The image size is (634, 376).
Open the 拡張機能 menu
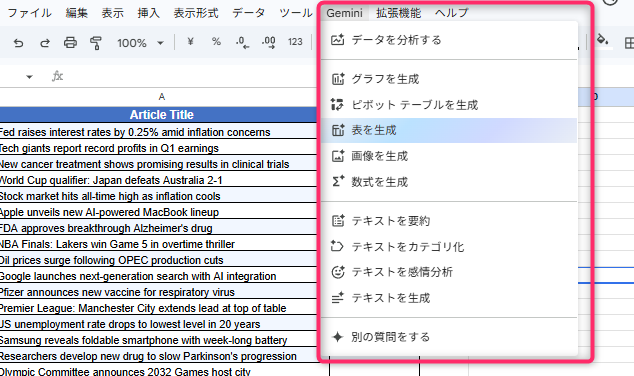pyautogui.click(x=399, y=13)
